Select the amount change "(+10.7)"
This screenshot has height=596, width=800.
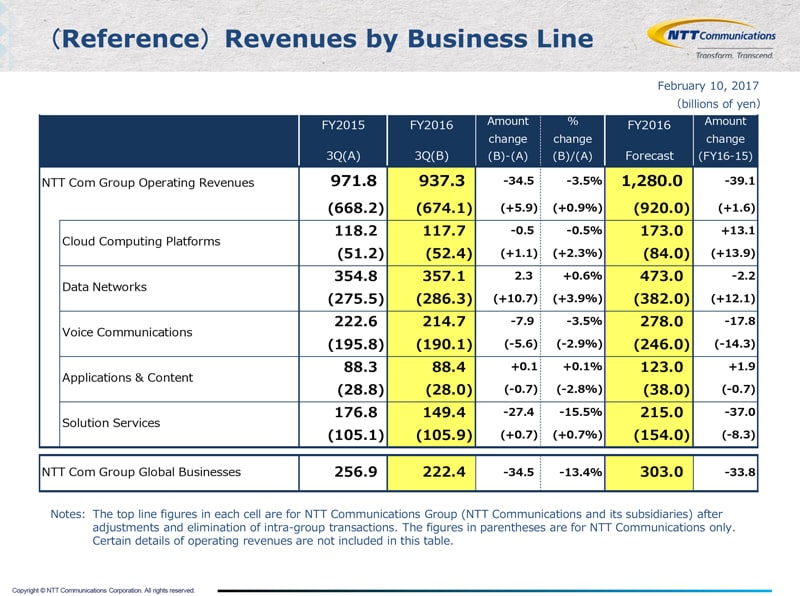pyautogui.click(x=515, y=299)
